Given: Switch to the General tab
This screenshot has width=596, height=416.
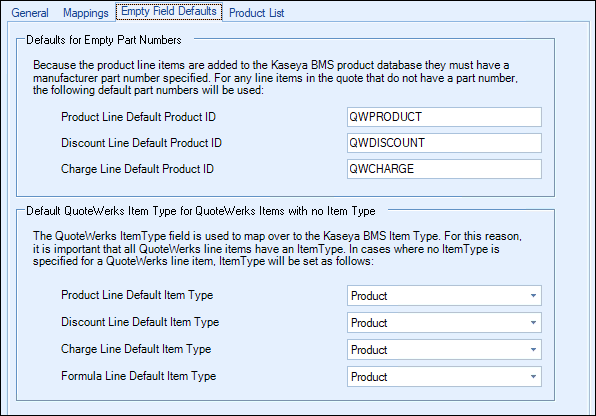Looking at the screenshot, I should pos(30,13).
